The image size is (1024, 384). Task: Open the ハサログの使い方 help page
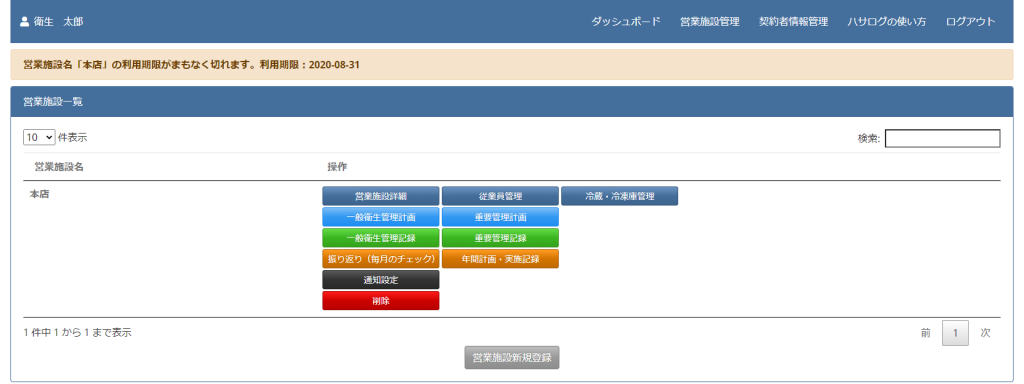pyautogui.click(x=887, y=22)
